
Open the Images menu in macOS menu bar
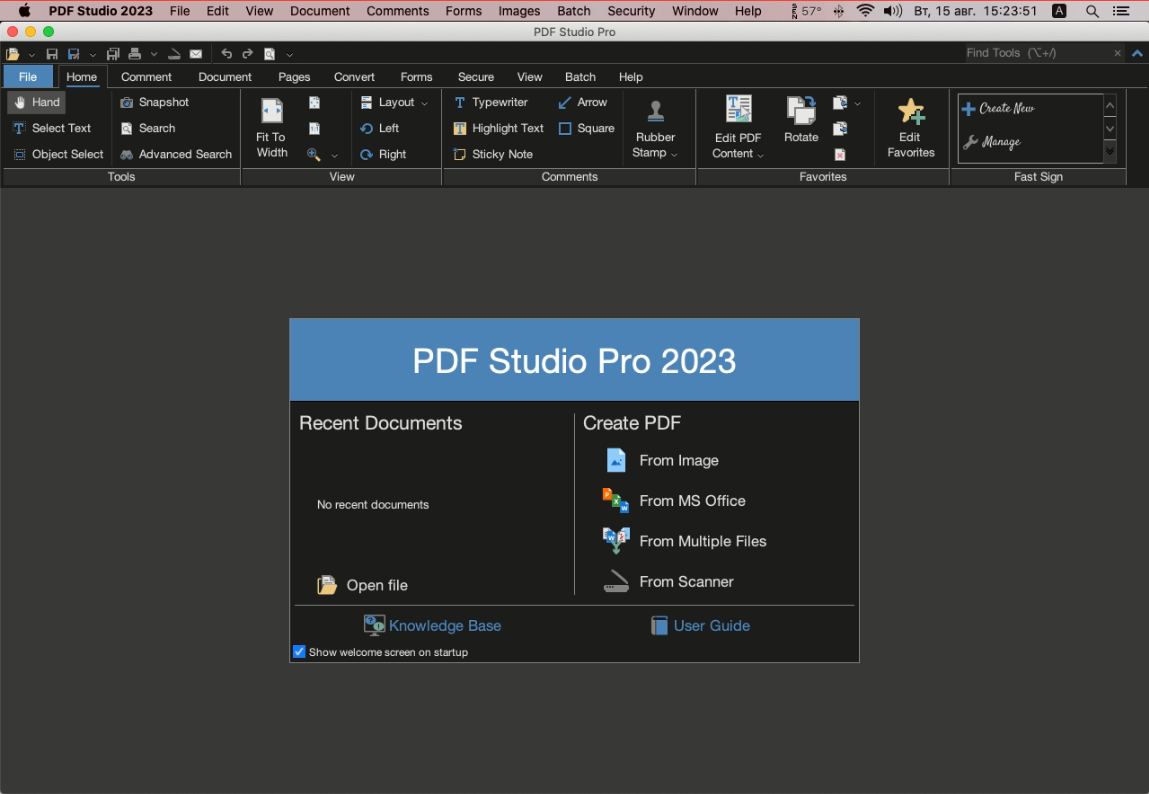click(519, 11)
